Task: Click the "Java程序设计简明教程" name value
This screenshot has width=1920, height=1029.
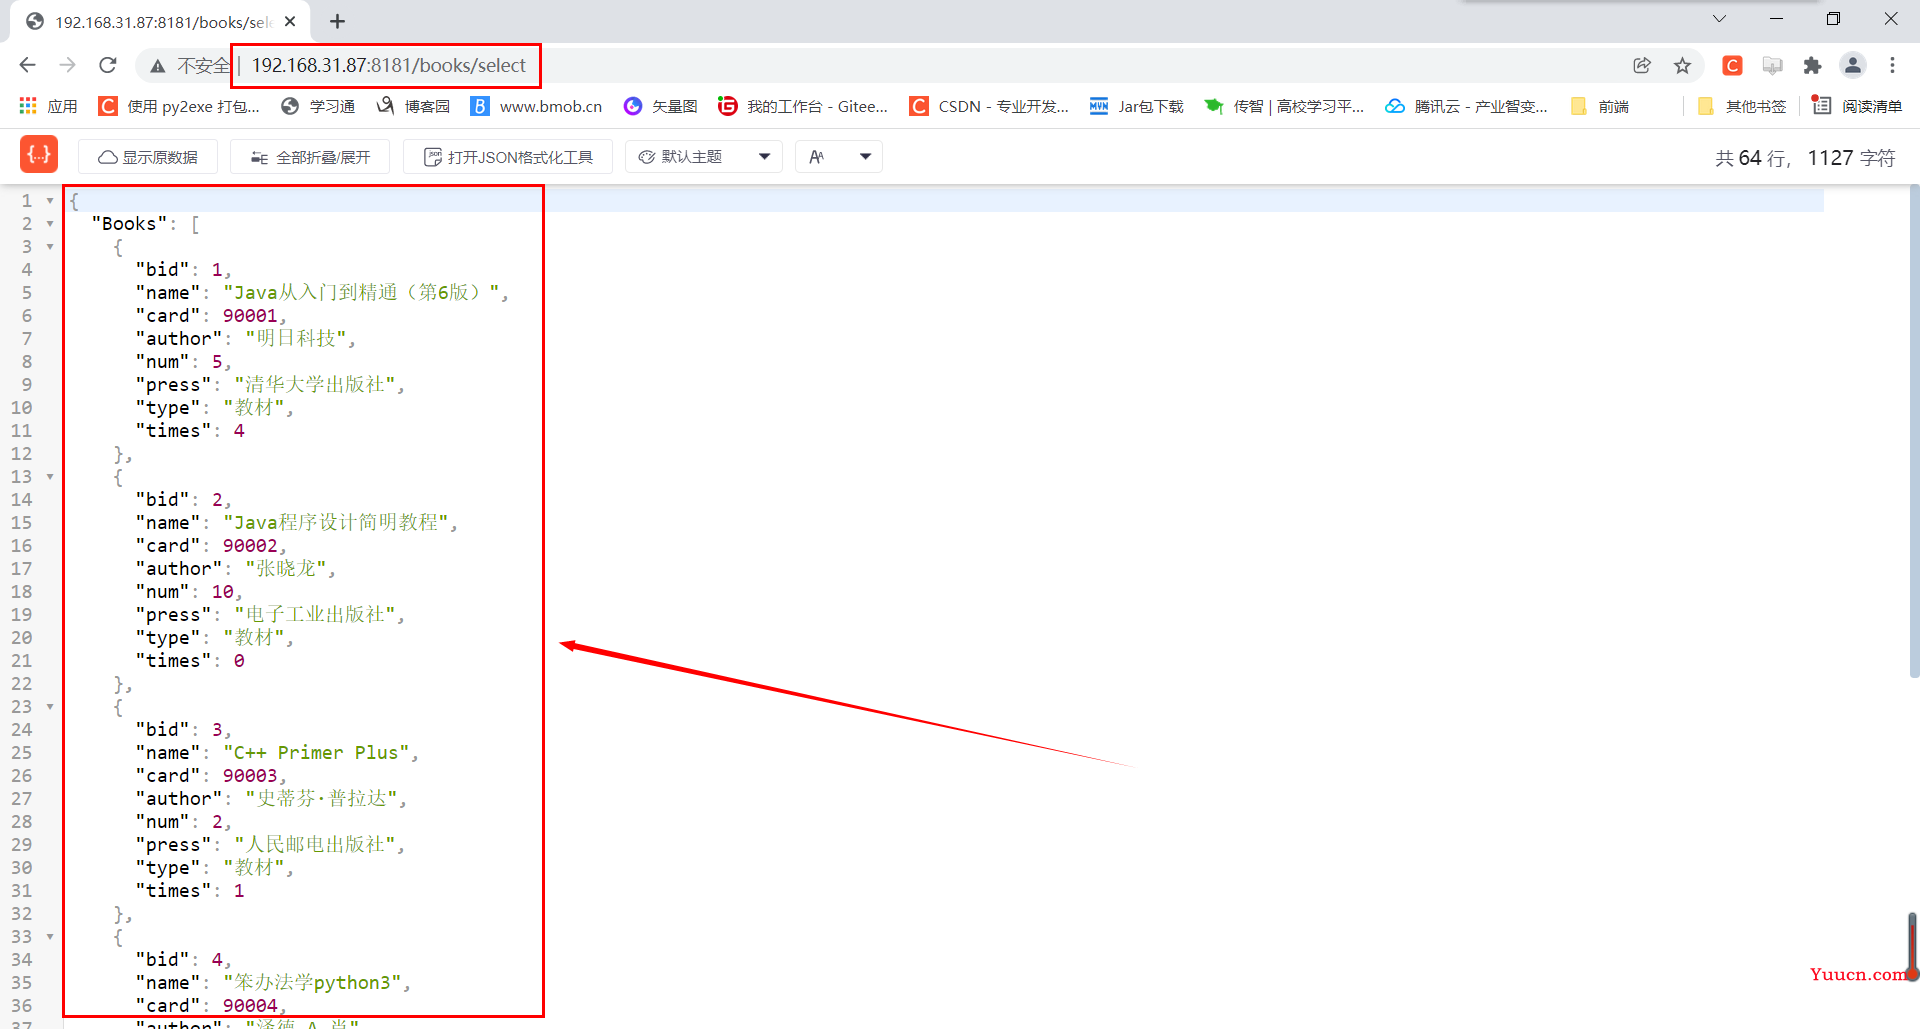Action: coord(337,523)
